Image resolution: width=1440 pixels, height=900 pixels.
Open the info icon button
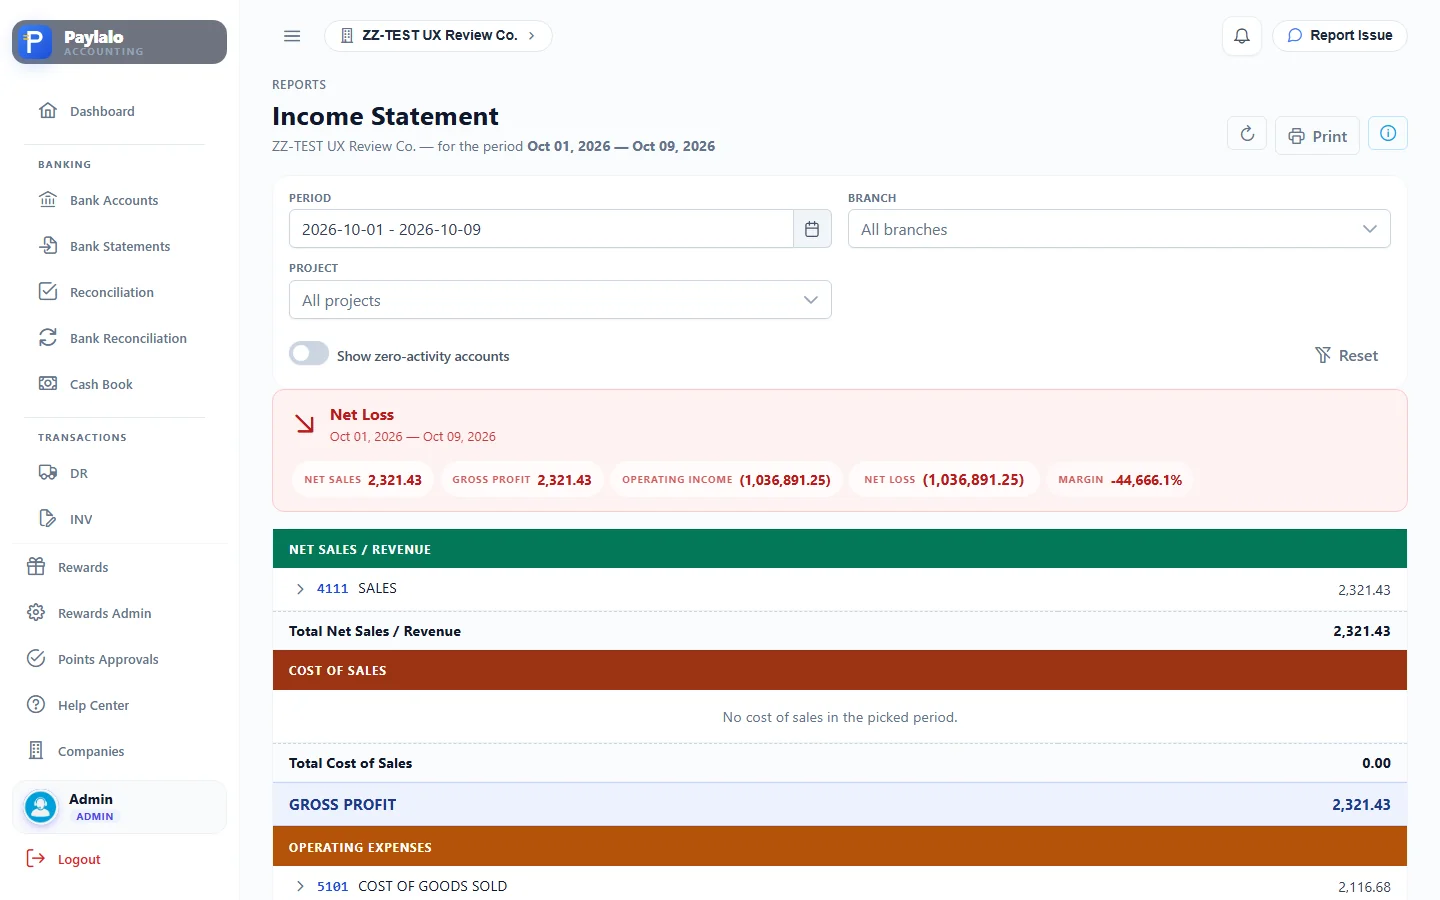[x=1388, y=133]
